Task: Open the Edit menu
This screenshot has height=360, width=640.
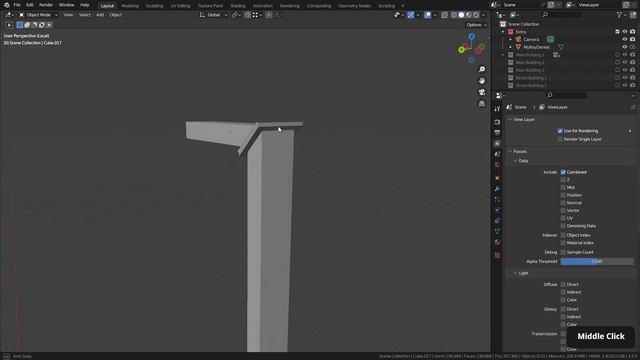Action: coord(30,5)
